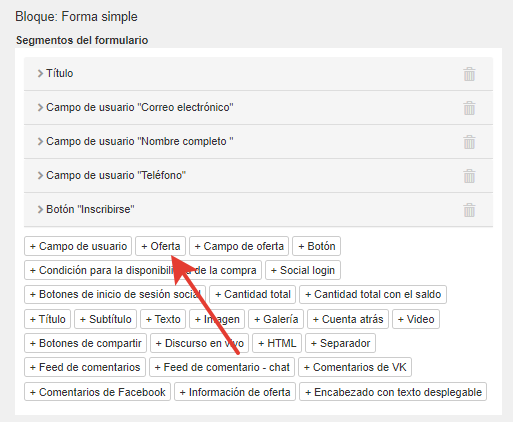Add a Social login segment
513x422 pixels.
pos(303,270)
